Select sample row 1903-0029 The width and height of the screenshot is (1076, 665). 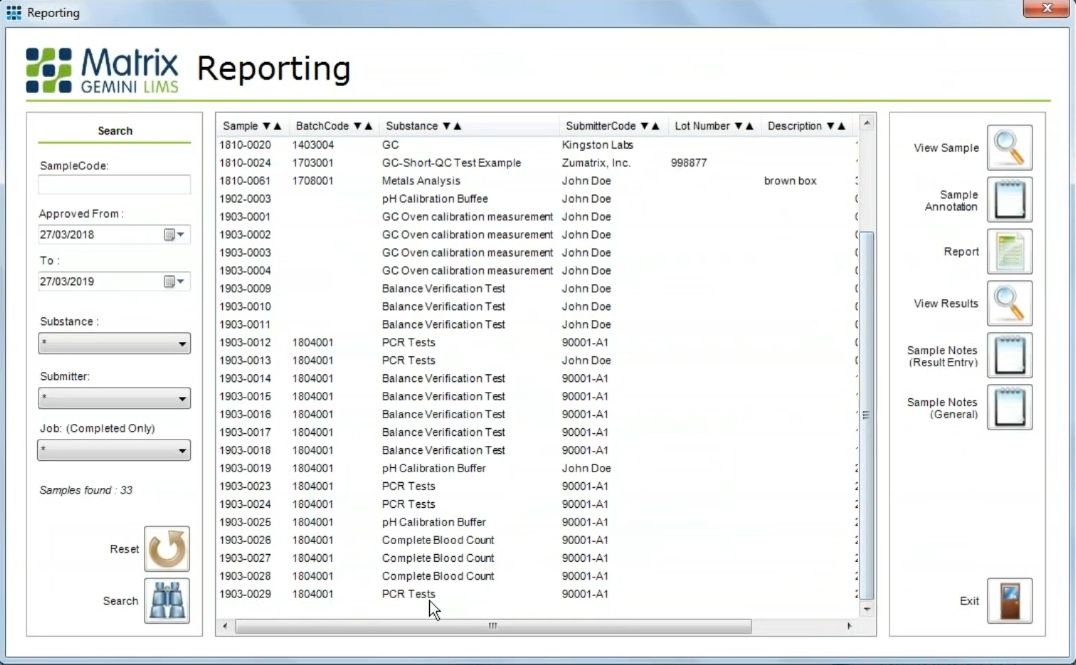click(537, 594)
